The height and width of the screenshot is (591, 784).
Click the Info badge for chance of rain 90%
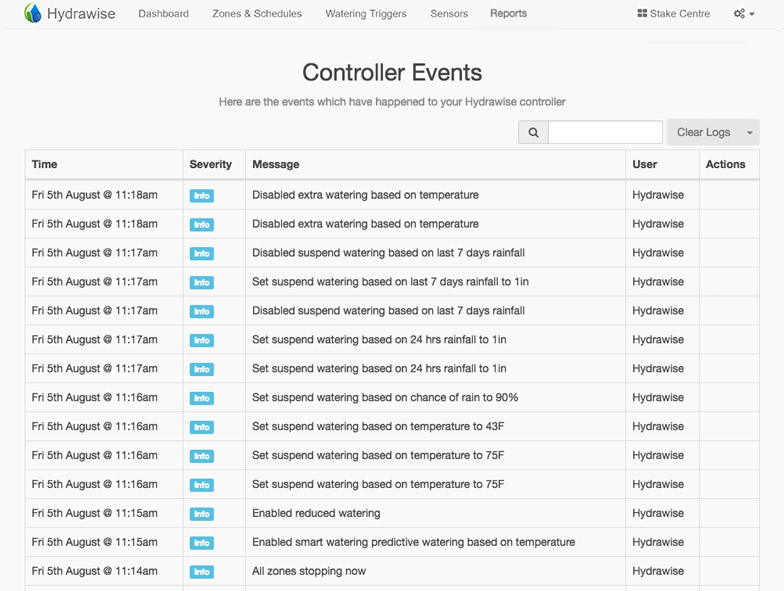[x=202, y=398]
